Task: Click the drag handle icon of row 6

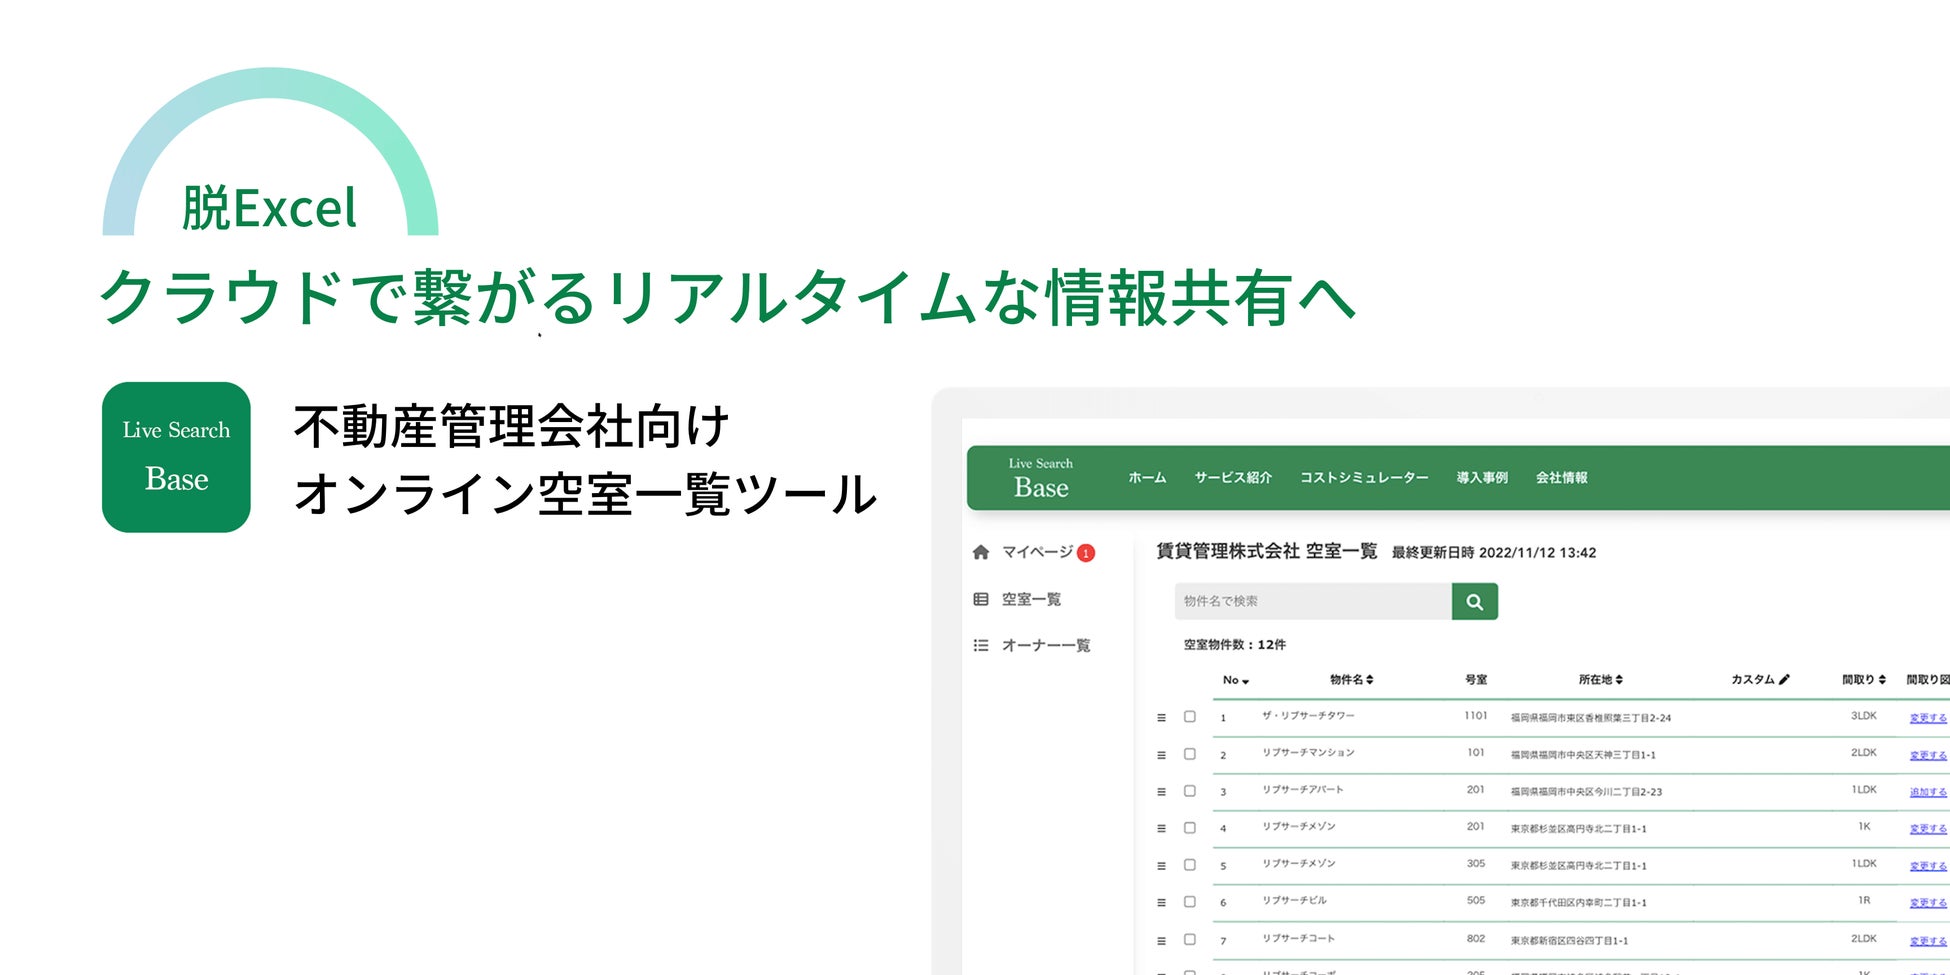Action: [x=1161, y=903]
